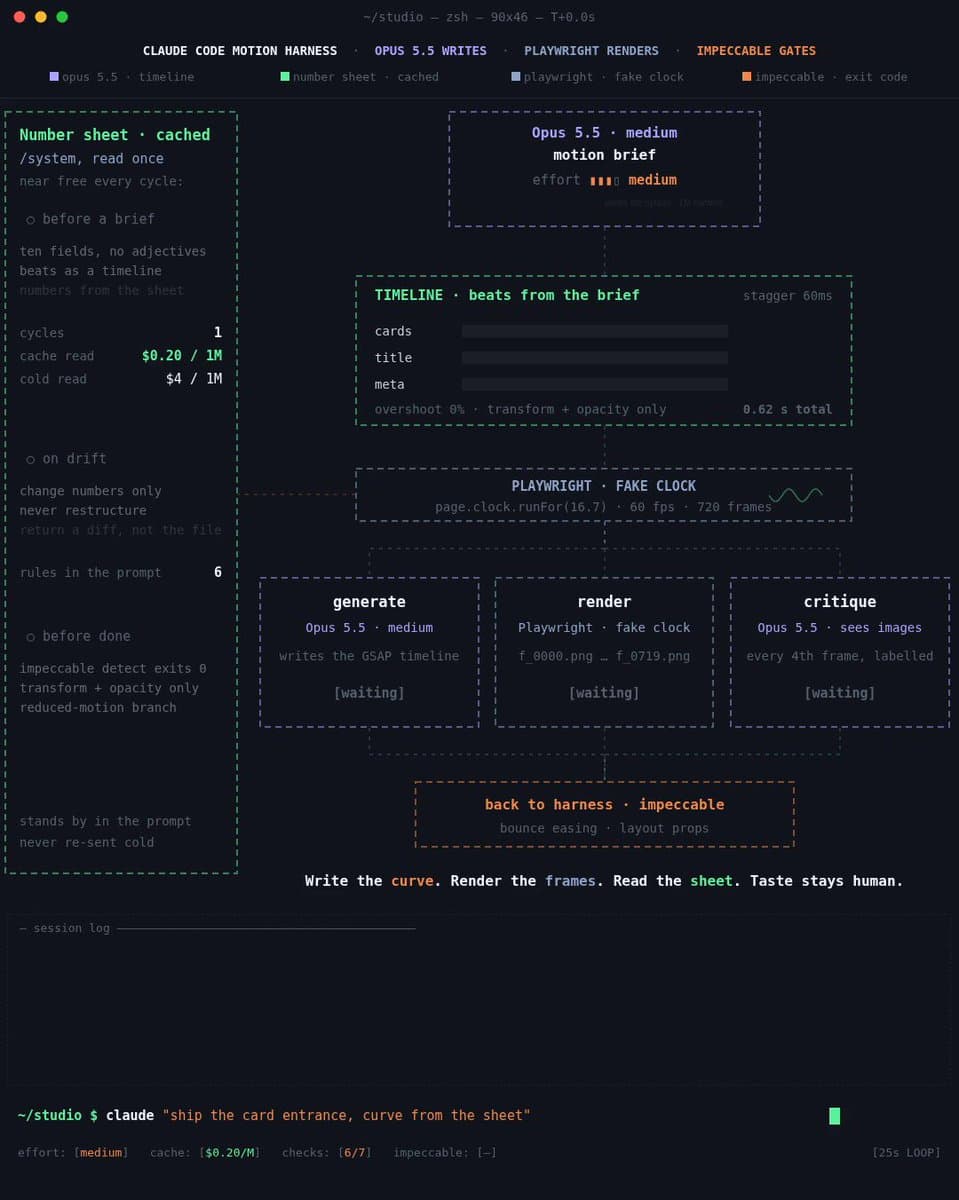Click the '~/studio $' shell prompt
The width and height of the screenshot is (959, 1200).
pos(57,1115)
